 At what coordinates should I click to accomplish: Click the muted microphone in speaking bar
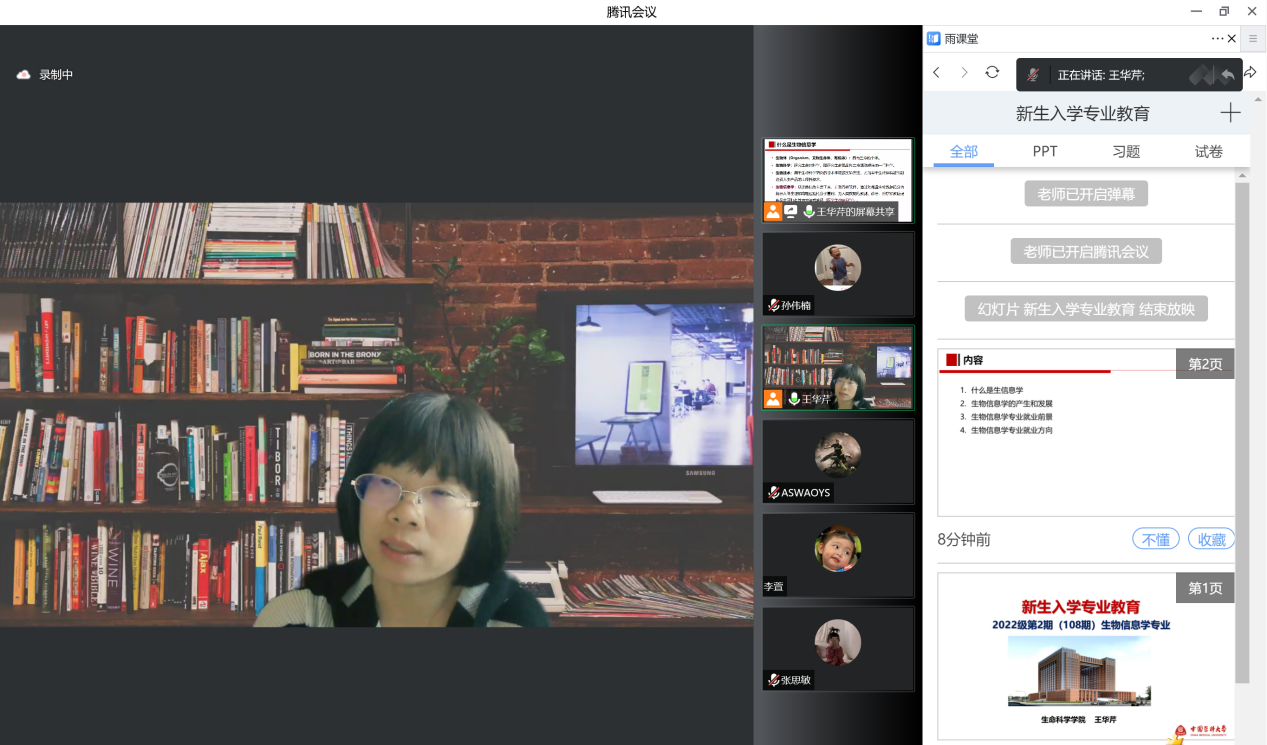pos(1033,75)
